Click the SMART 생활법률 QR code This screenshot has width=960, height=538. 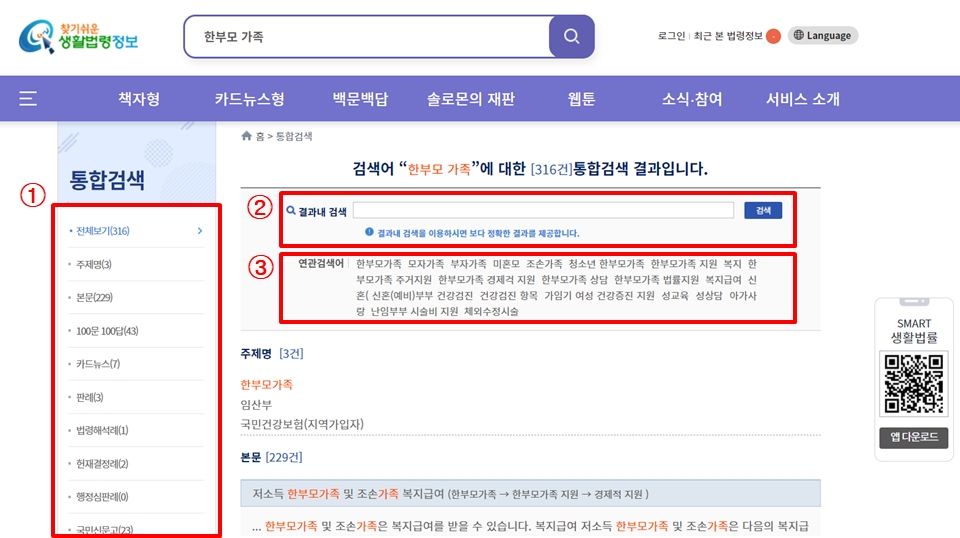point(911,383)
